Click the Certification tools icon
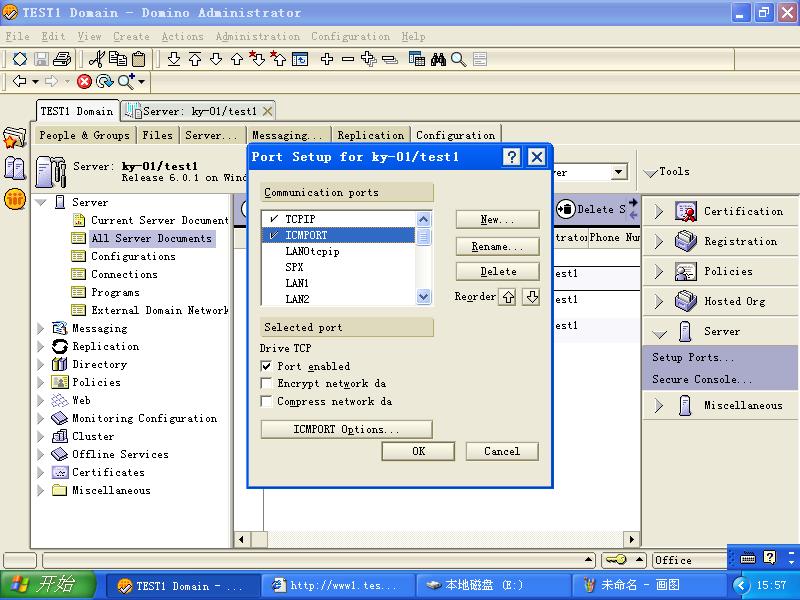 pyautogui.click(x=685, y=212)
